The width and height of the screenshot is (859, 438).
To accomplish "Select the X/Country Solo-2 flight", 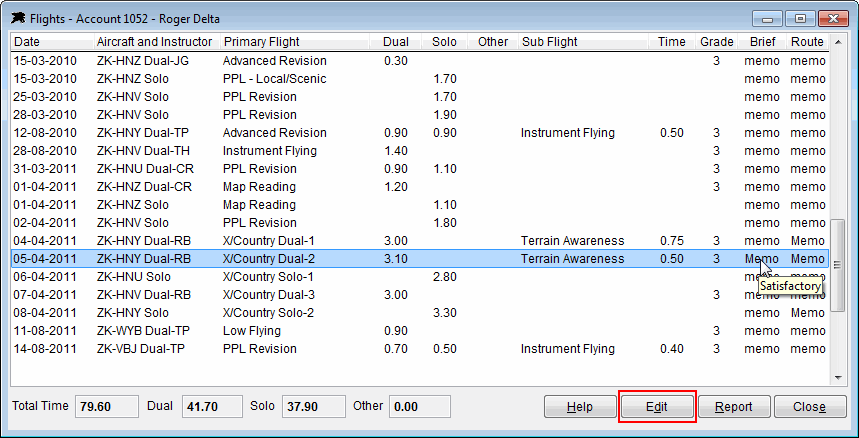I will point(268,313).
